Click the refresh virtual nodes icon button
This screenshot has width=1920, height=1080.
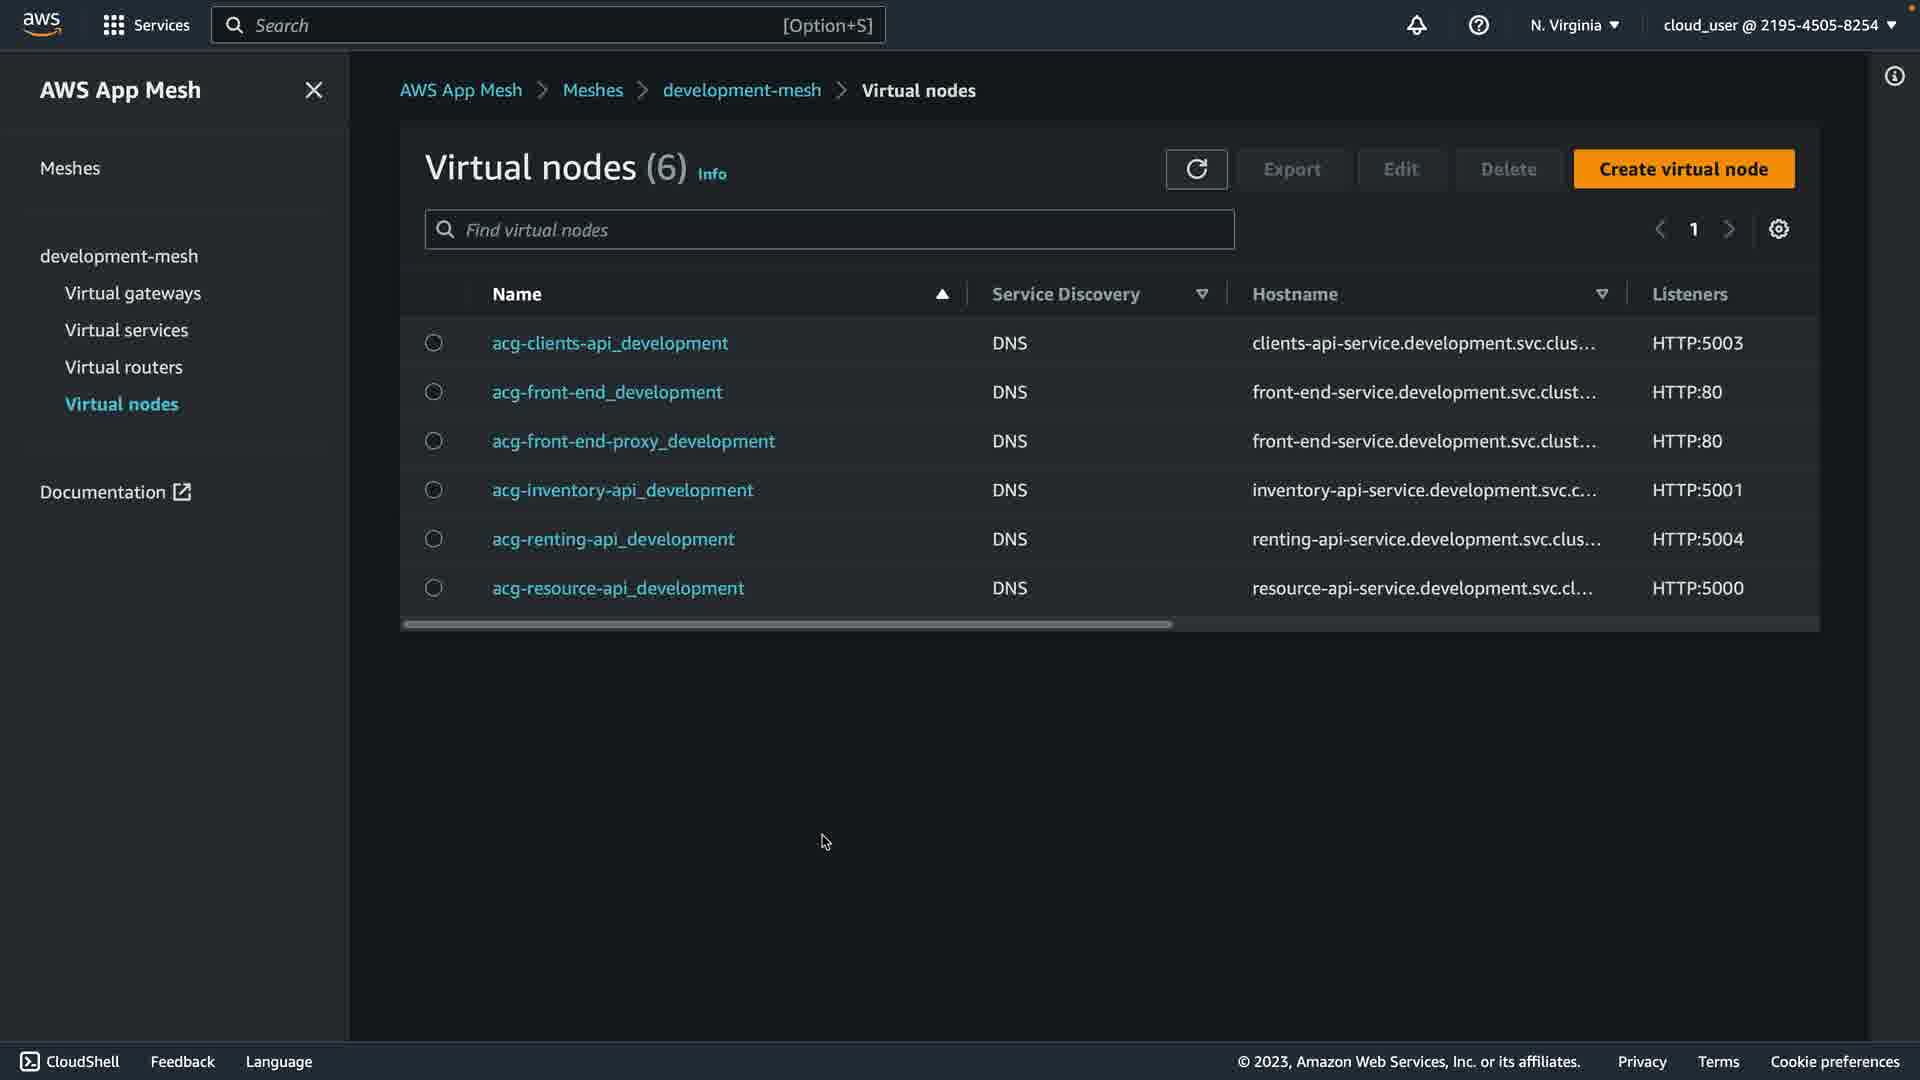1196,169
